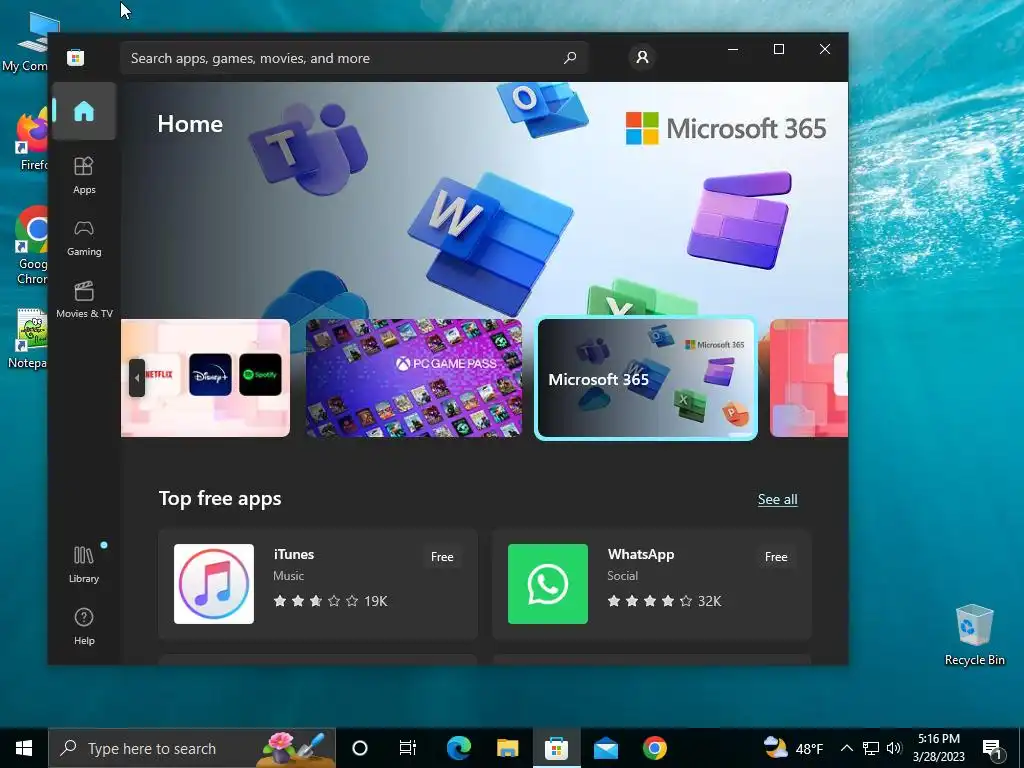Click the volume speaker icon in tray
This screenshot has width=1024, height=768.
894,748
